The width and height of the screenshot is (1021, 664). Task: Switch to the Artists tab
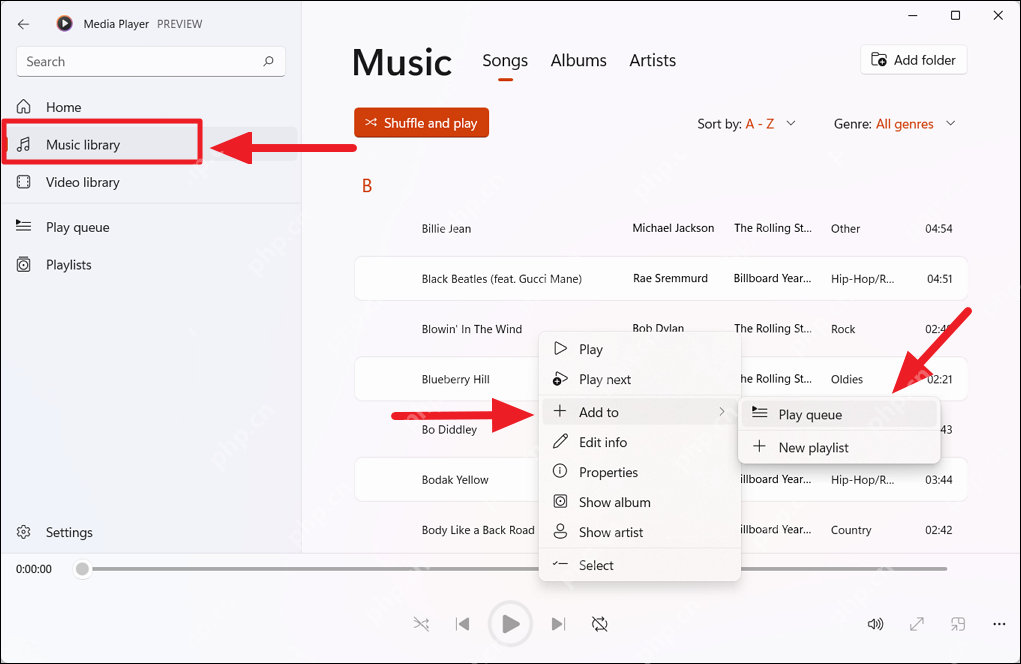(652, 61)
